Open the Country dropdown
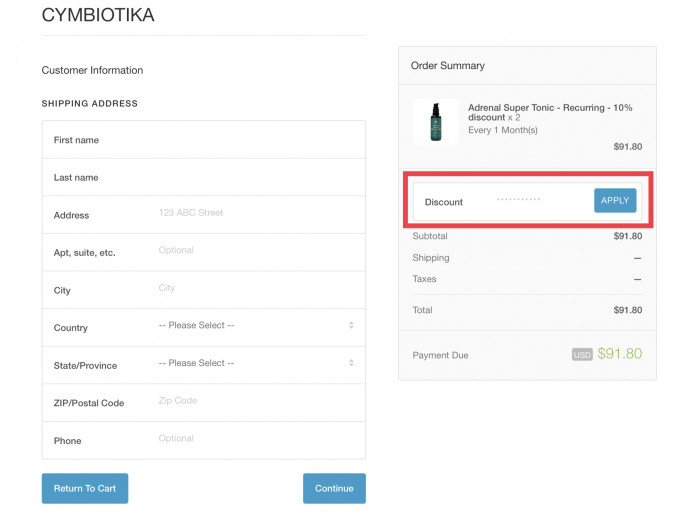 (204, 327)
